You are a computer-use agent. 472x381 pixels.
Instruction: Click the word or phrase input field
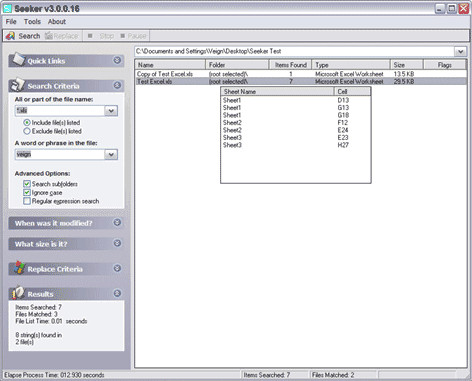[x=60, y=154]
